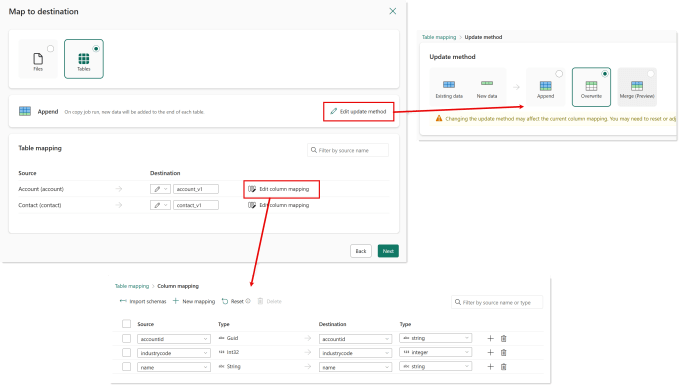Screen dimensions: 680x386
Task: Click New mapping in the toolbar
Action: point(194,301)
